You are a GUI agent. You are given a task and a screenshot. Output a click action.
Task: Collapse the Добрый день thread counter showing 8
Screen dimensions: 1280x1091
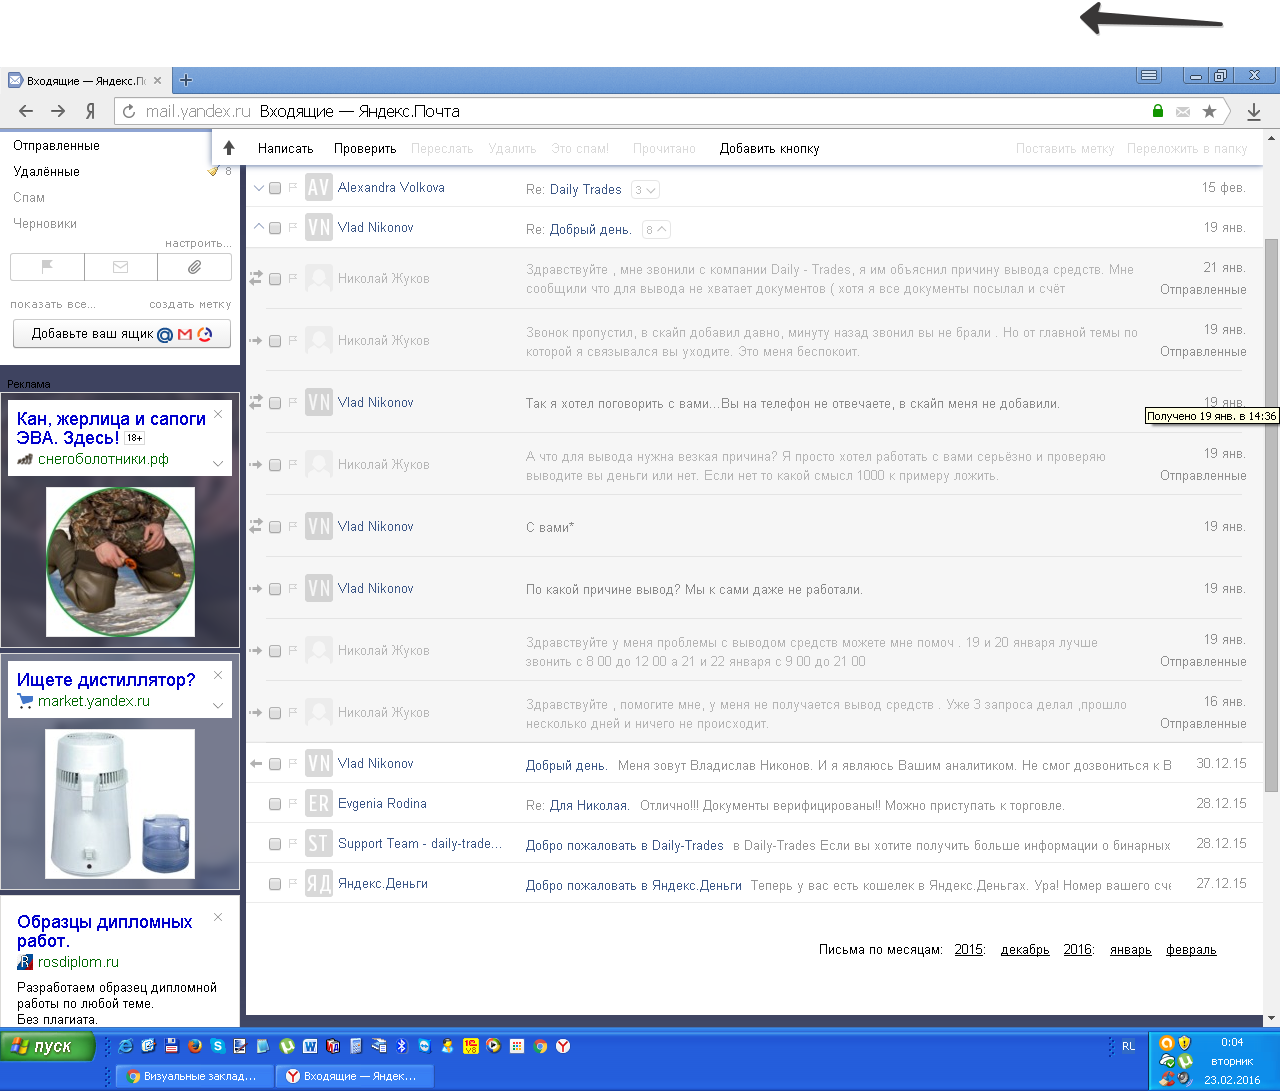point(656,230)
